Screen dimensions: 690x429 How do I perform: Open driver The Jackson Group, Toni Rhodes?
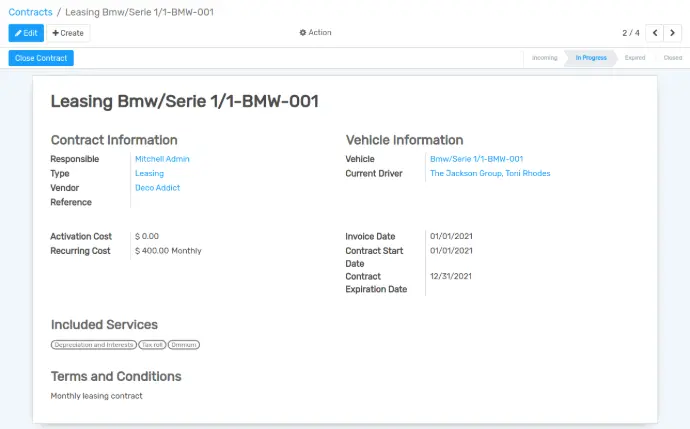pyautogui.click(x=490, y=173)
